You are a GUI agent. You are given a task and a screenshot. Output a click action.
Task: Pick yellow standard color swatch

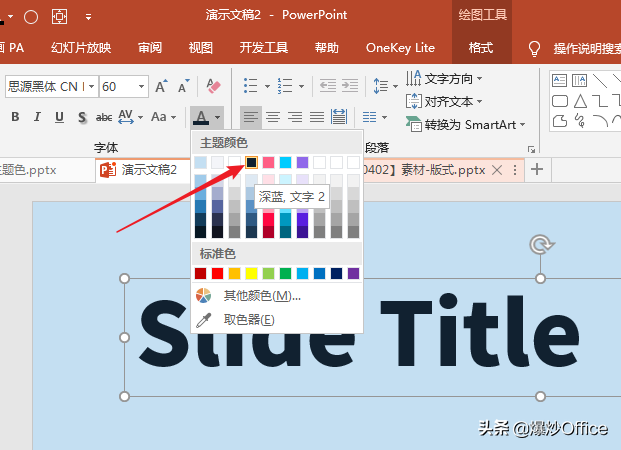pyautogui.click(x=251, y=273)
